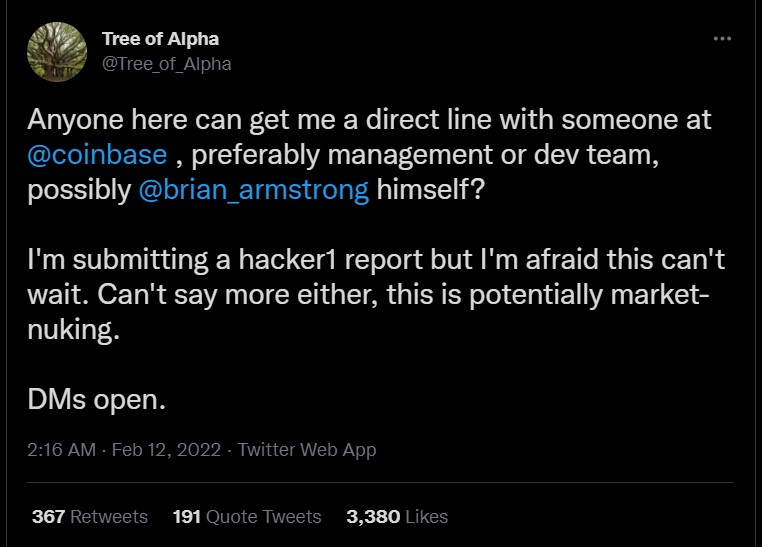Click the word "himself?" after the mention

pos(431,189)
